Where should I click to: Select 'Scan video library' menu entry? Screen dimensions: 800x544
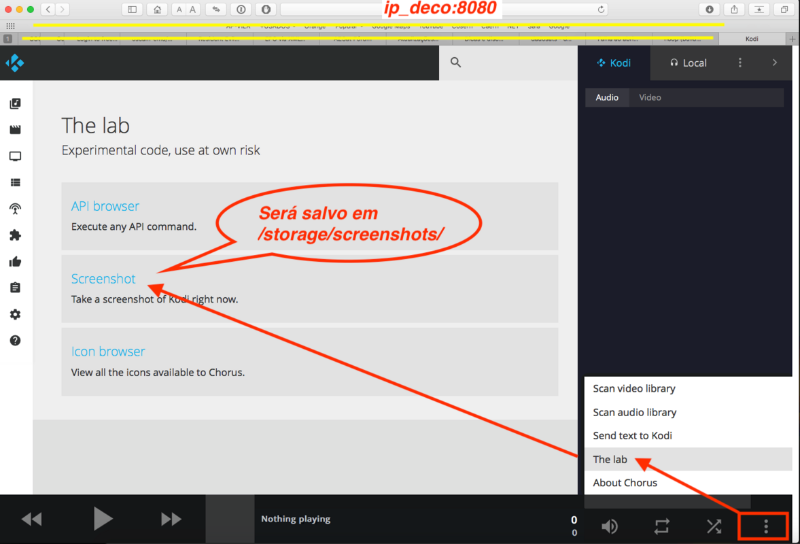click(634, 388)
